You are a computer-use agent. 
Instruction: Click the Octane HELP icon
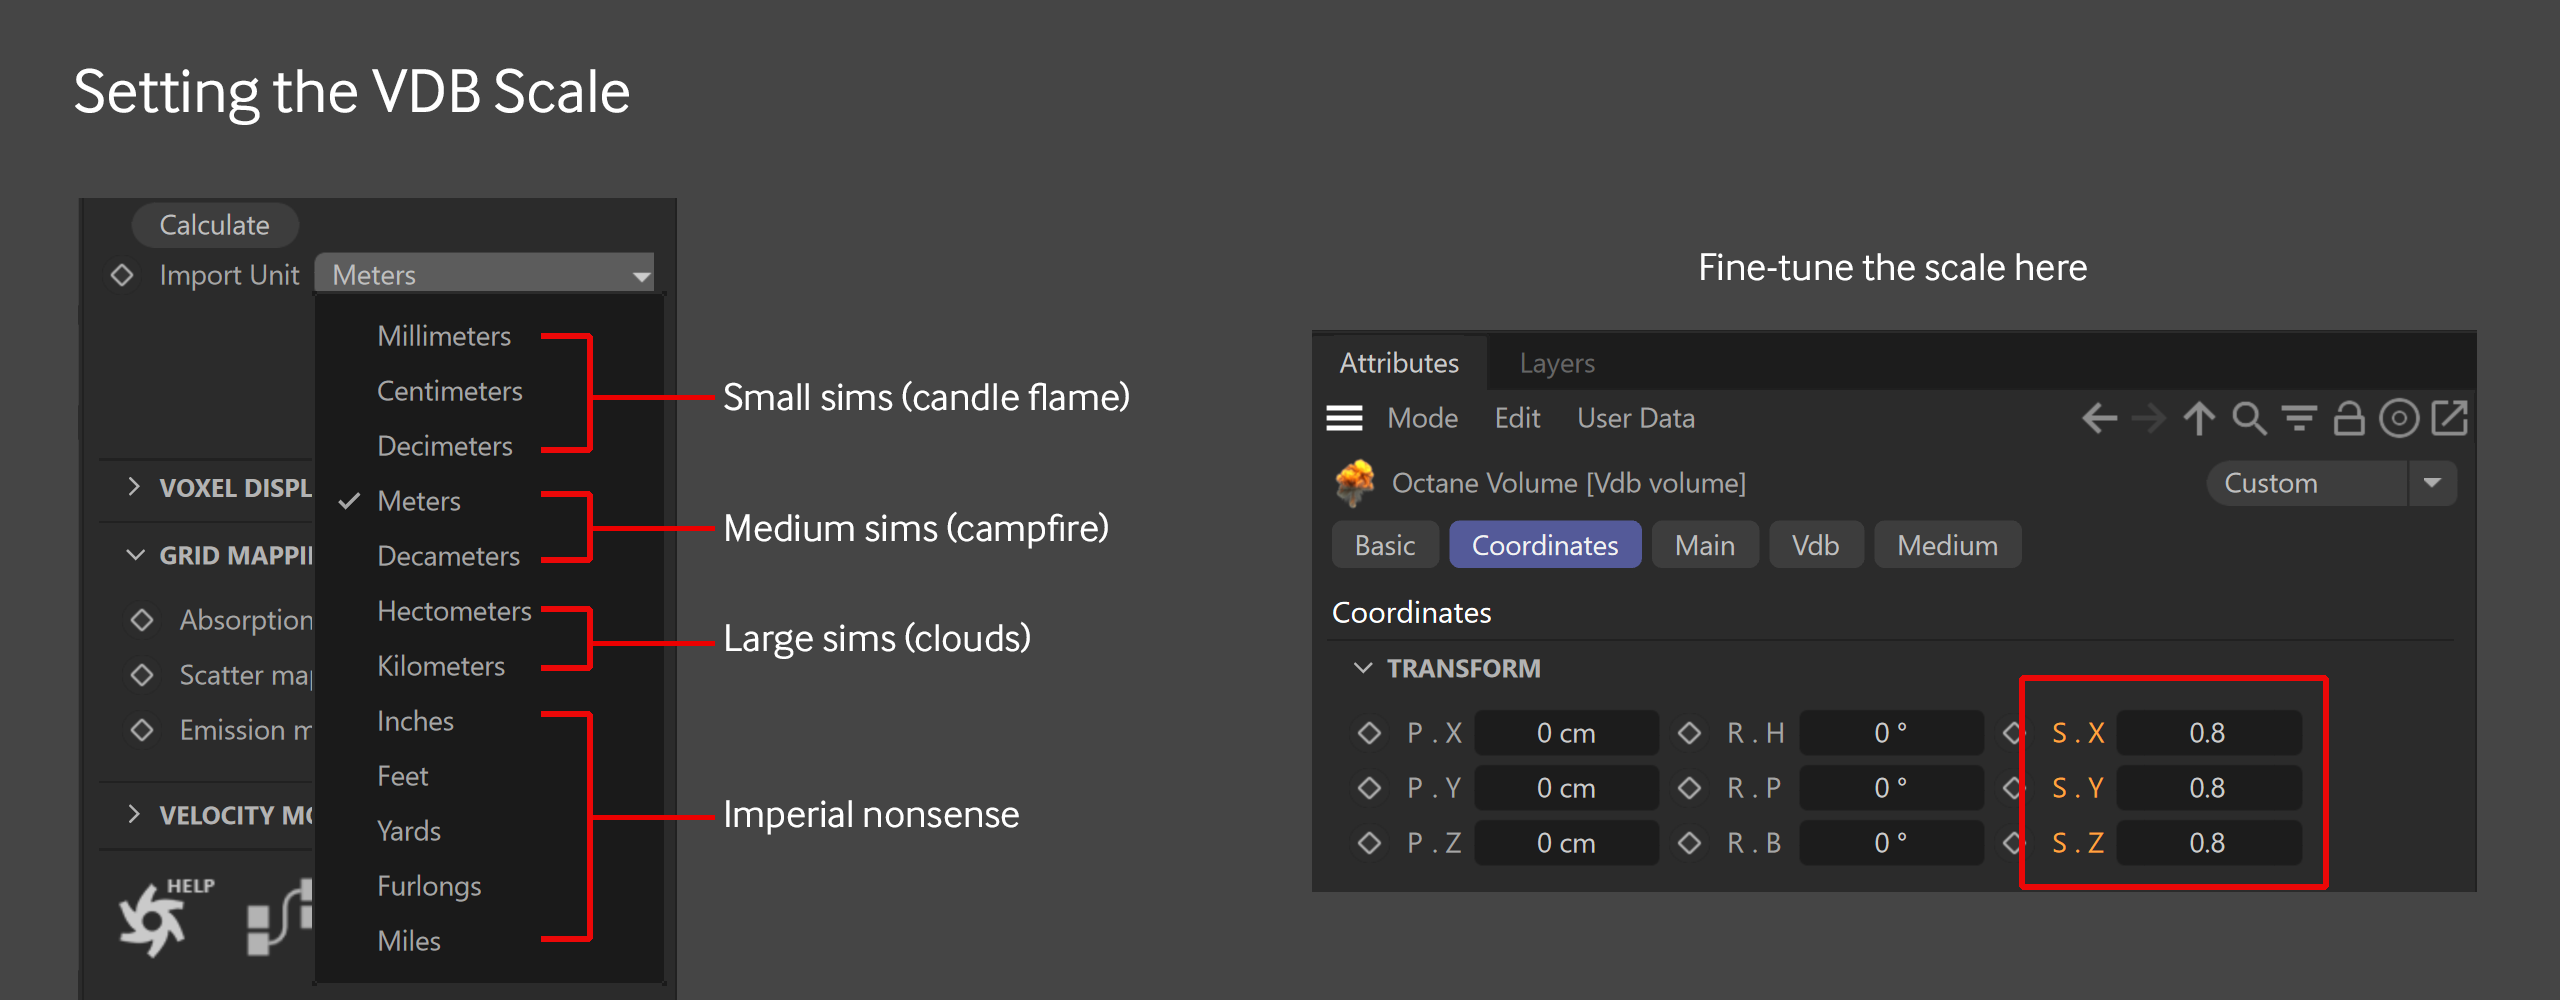[x=160, y=917]
